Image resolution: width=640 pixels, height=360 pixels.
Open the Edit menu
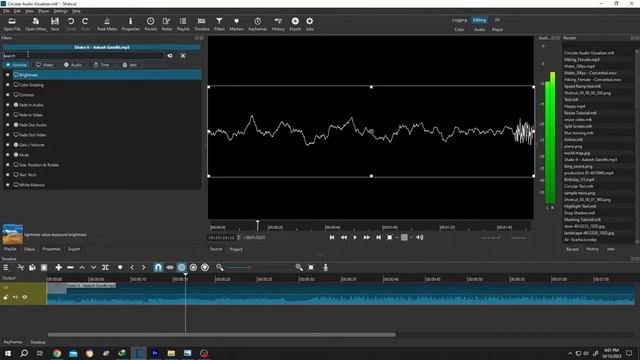[17, 11]
